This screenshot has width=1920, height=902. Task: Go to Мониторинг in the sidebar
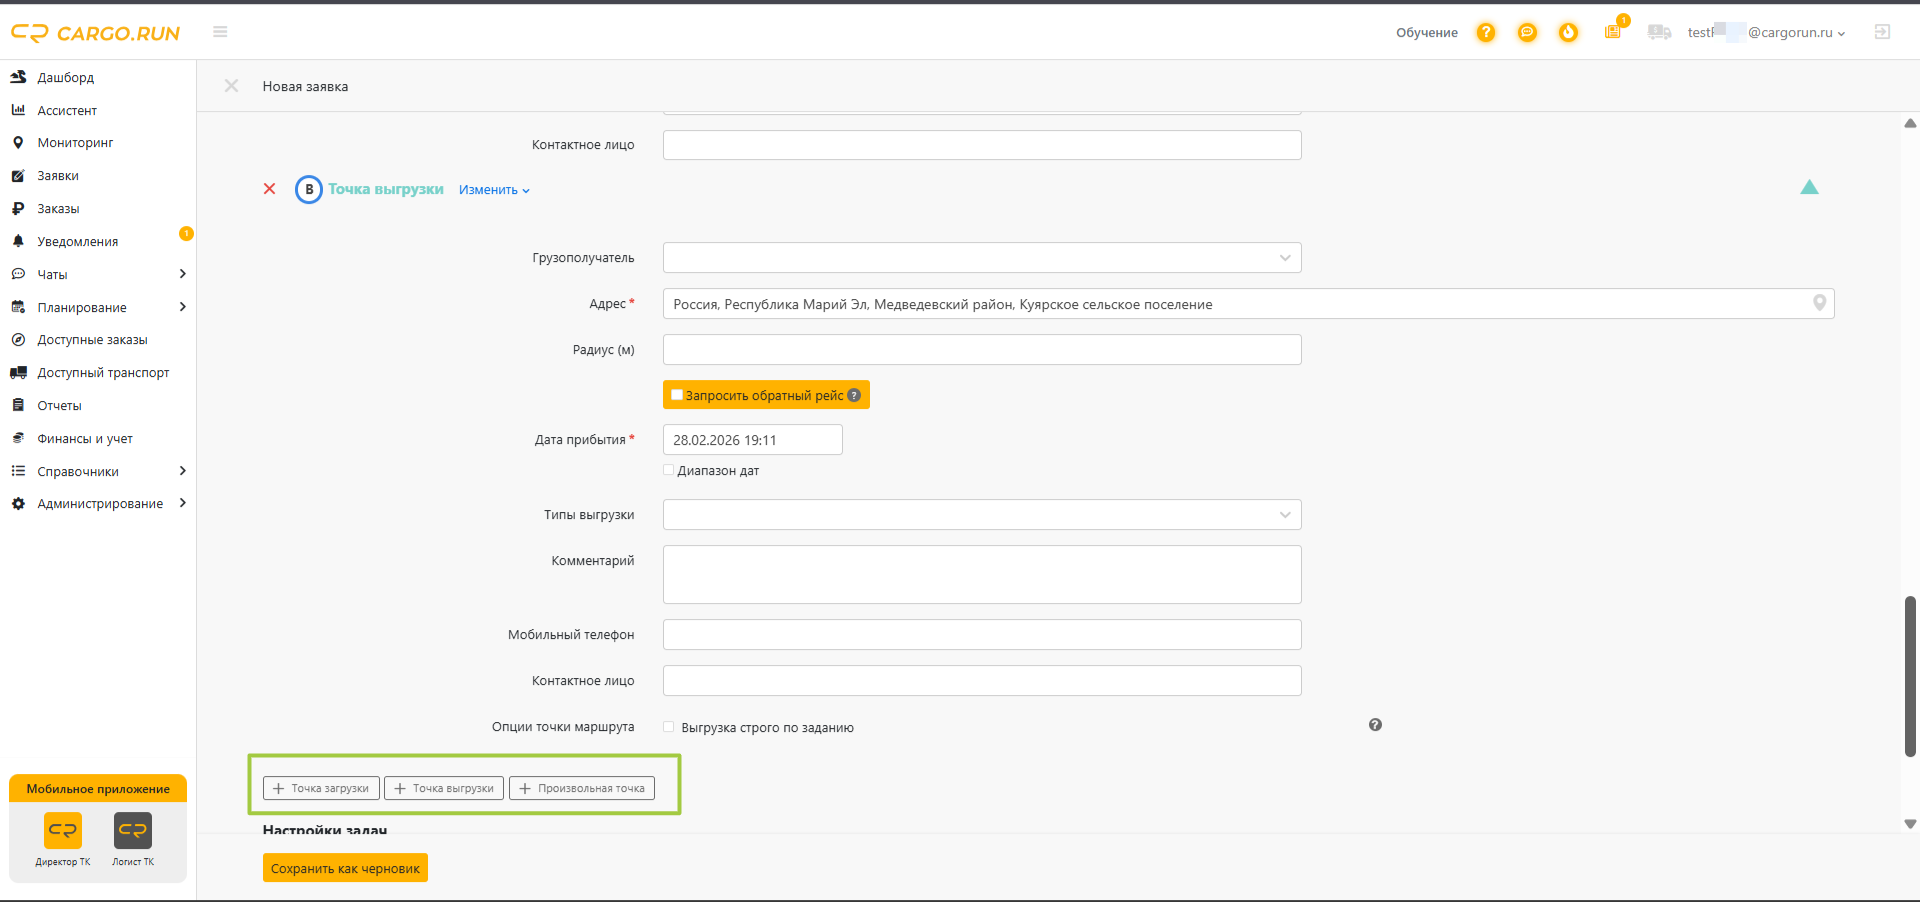pyautogui.click(x=75, y=143)
